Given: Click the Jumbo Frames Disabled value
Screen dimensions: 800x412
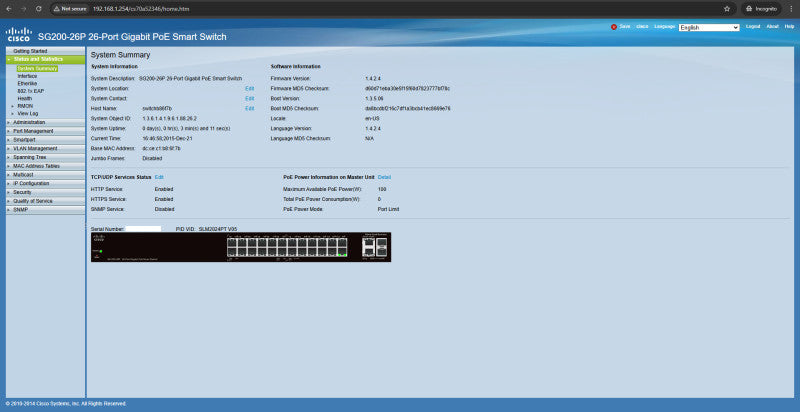Looking at the screenshot, I should coord(152,159).
